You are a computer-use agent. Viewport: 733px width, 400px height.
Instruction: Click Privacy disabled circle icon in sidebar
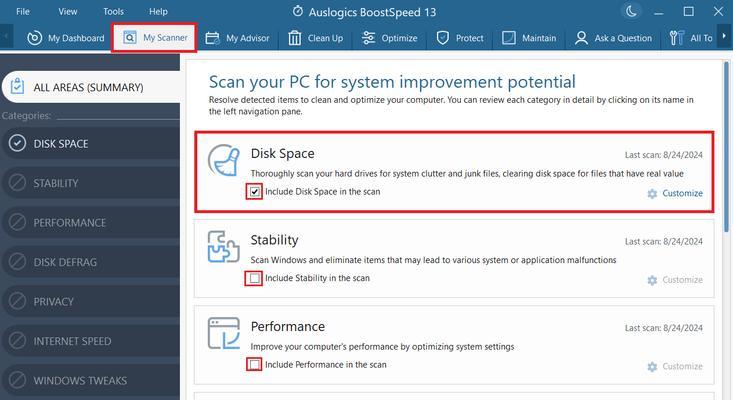[17, 301]
